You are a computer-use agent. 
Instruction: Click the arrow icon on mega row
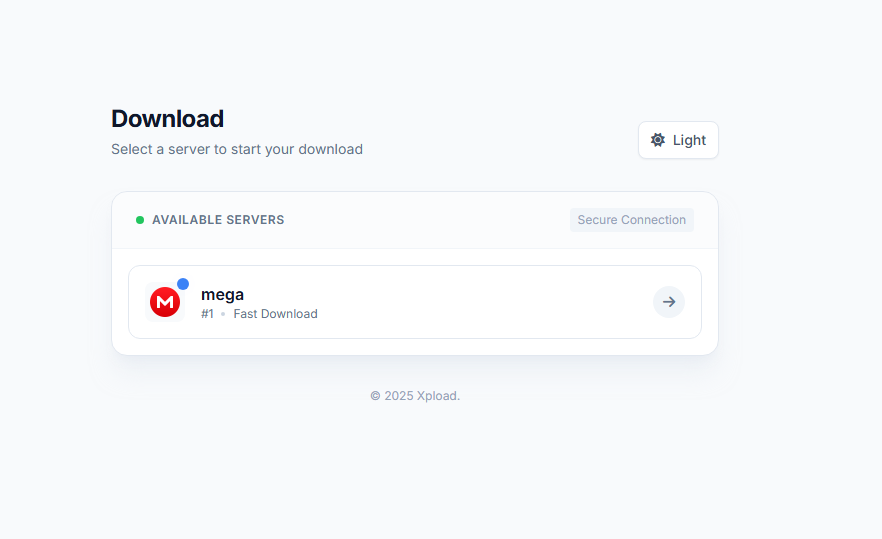[669, 302]
